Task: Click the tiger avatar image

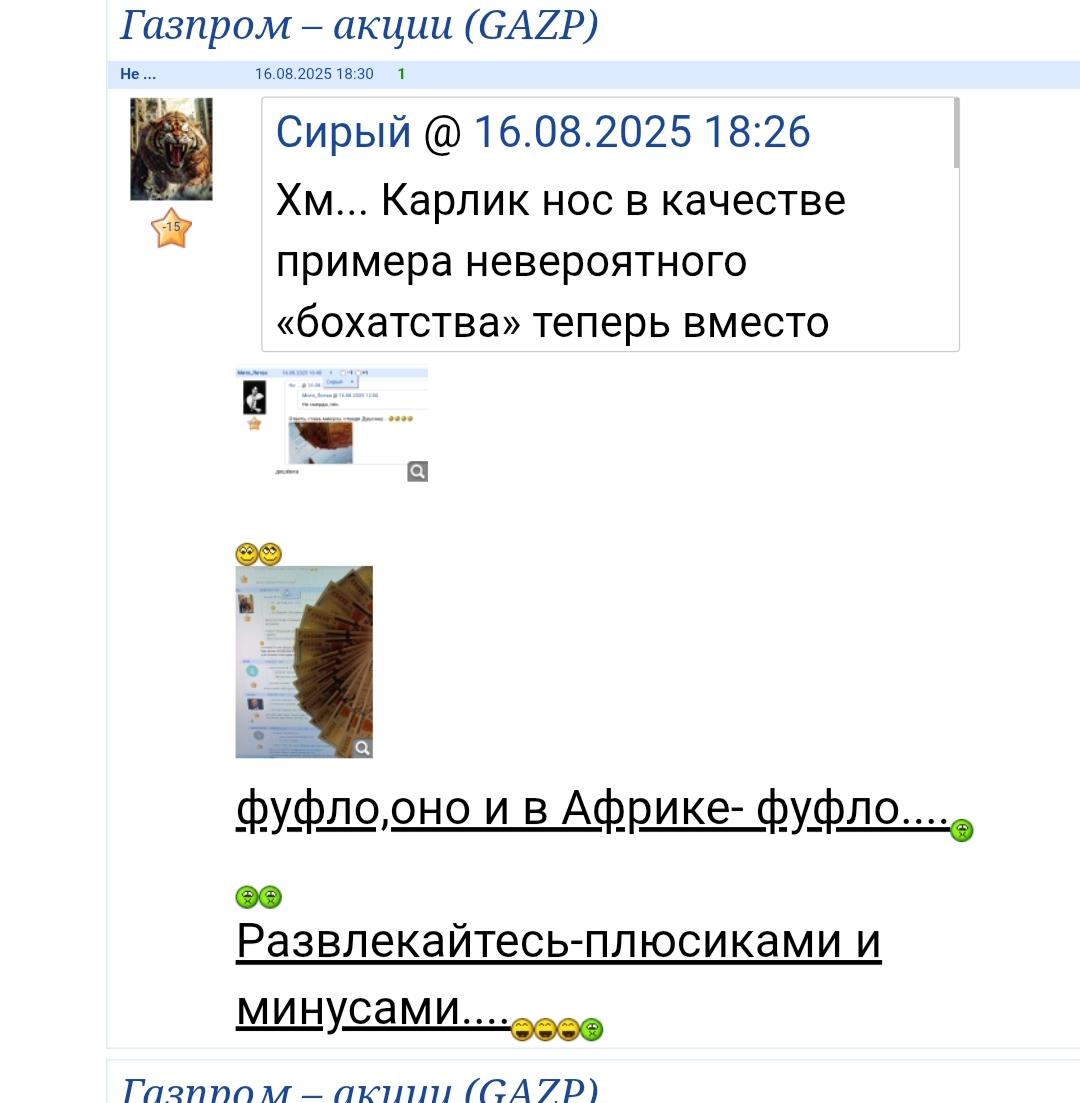Action: [171, 149]
